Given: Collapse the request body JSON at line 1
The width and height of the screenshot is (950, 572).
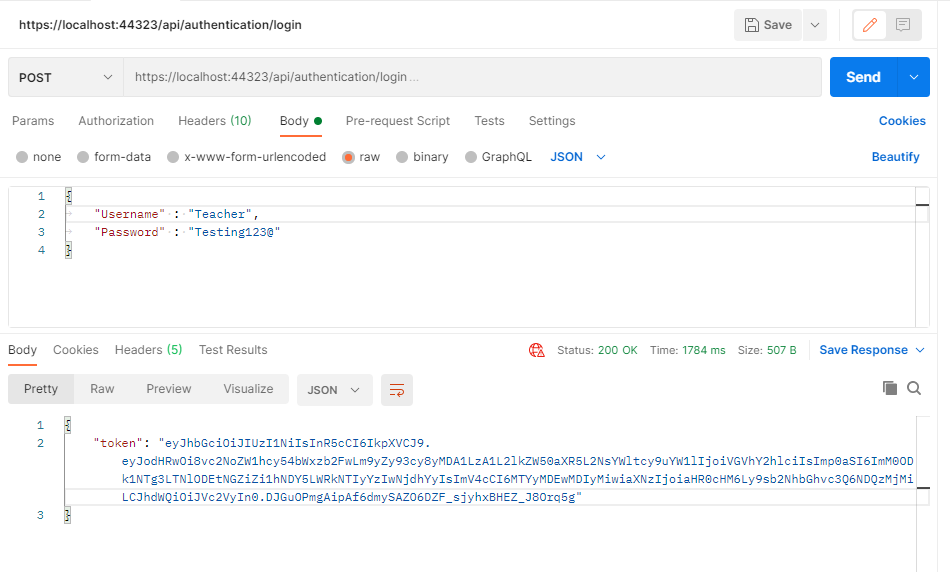Looking at the screenshot, I should [x=68, y=196].
